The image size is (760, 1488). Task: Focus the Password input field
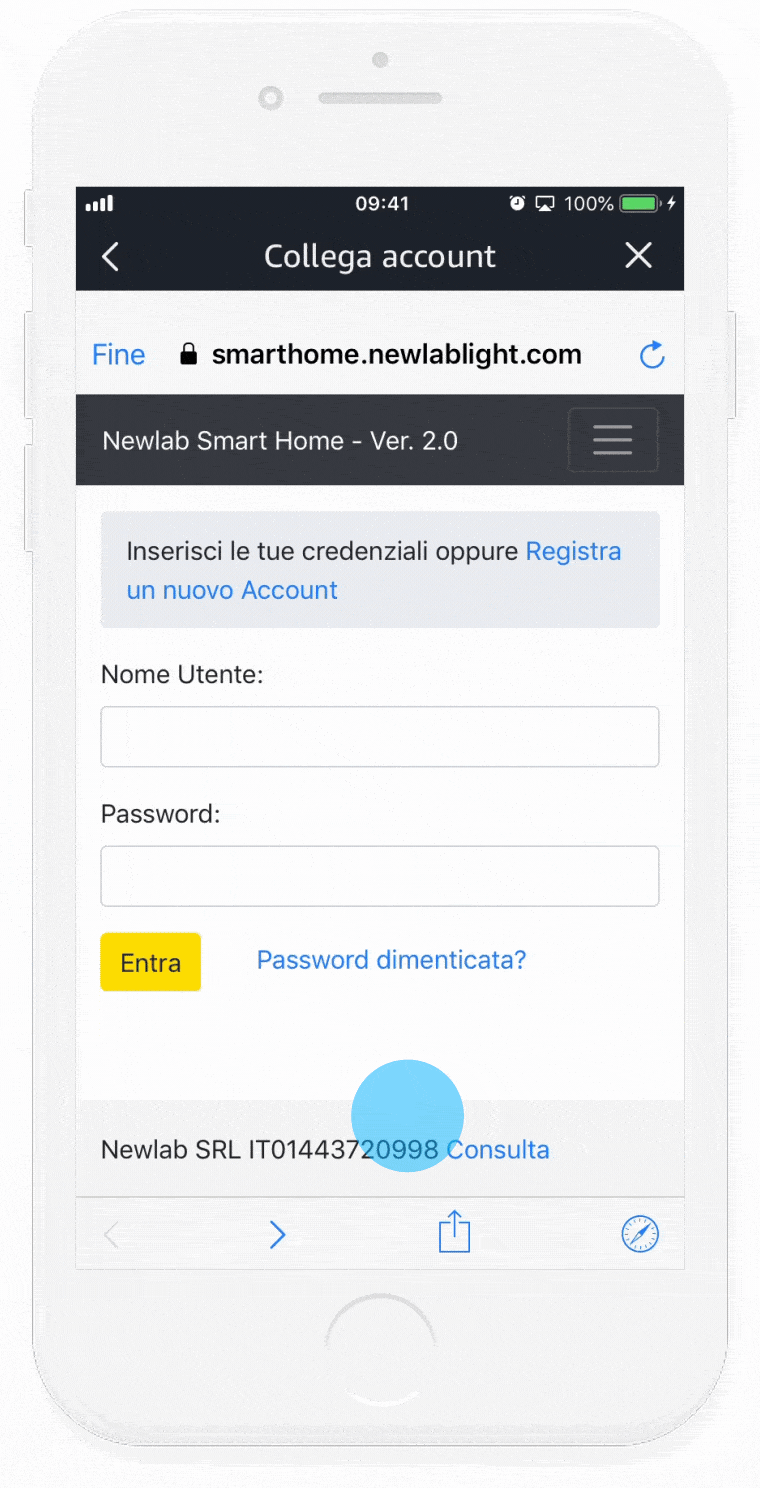pos(380,876)
